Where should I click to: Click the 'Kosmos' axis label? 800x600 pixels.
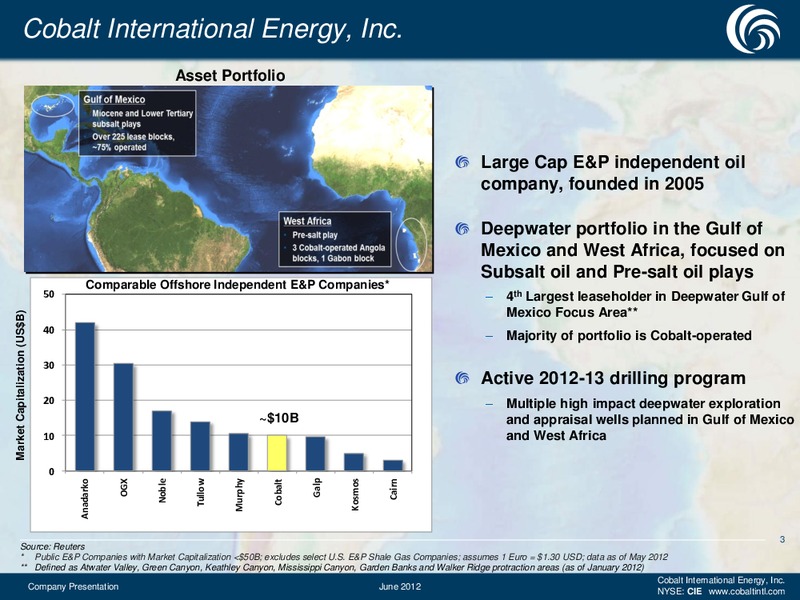pos(355,494)
